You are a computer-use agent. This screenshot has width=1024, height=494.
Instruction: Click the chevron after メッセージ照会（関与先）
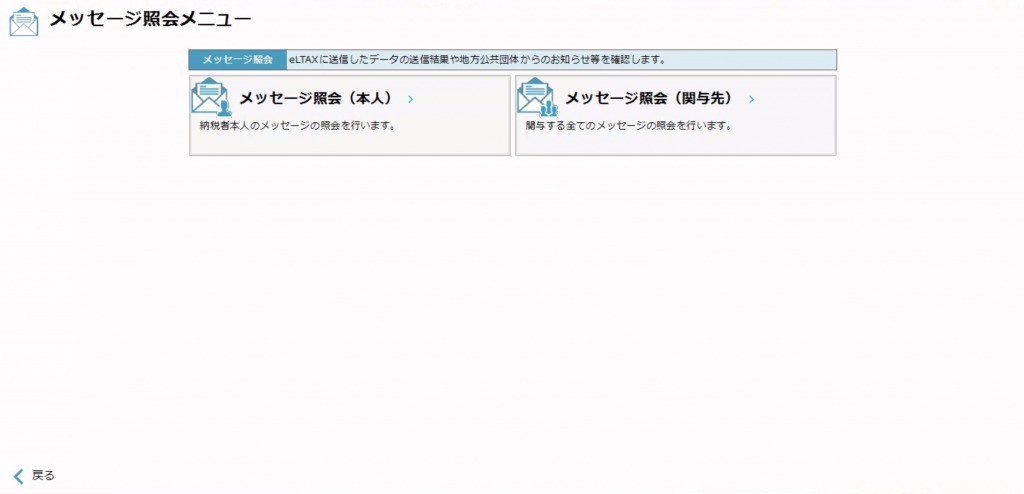pos(751,99)
